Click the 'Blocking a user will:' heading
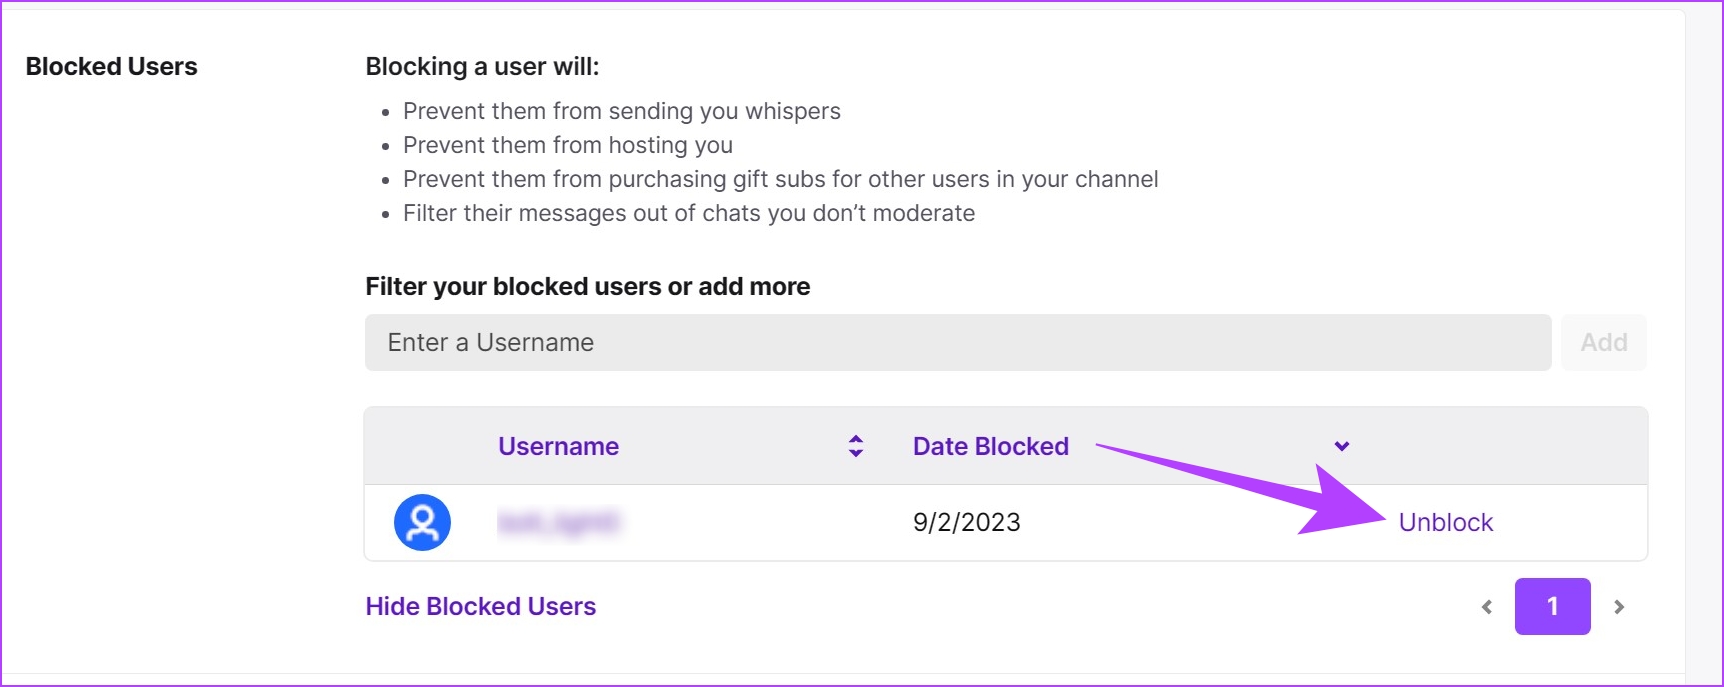The height and width of the screenshot is (687, 1724). tap(482, 66)
